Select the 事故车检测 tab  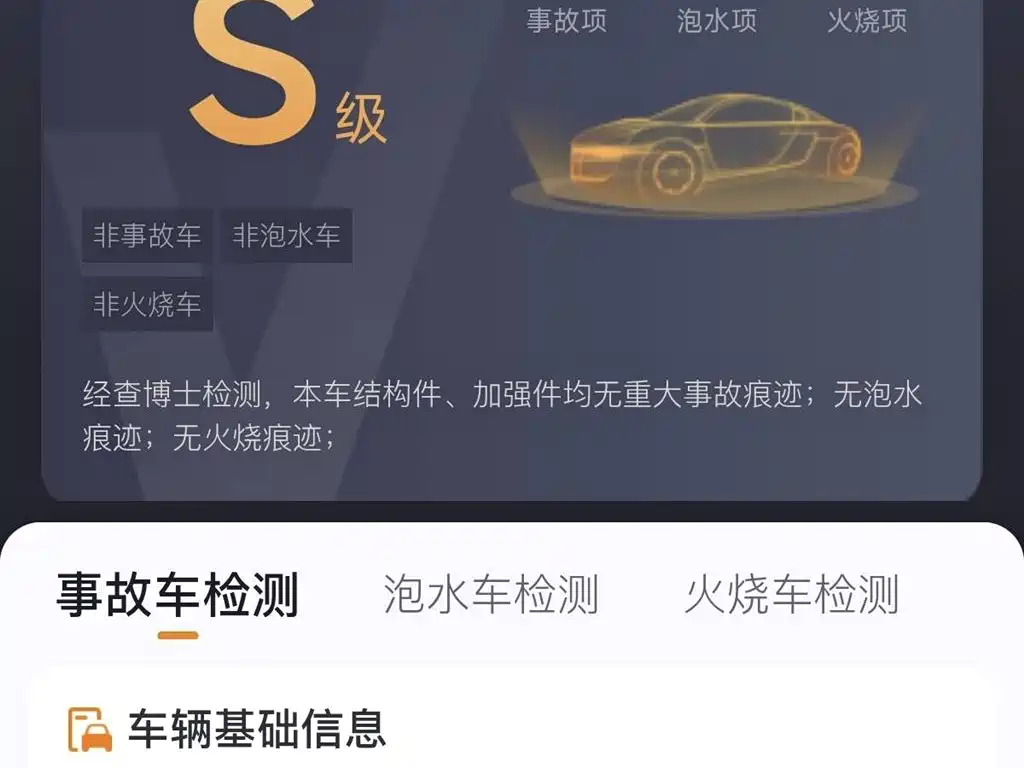(x=178, y=595)
